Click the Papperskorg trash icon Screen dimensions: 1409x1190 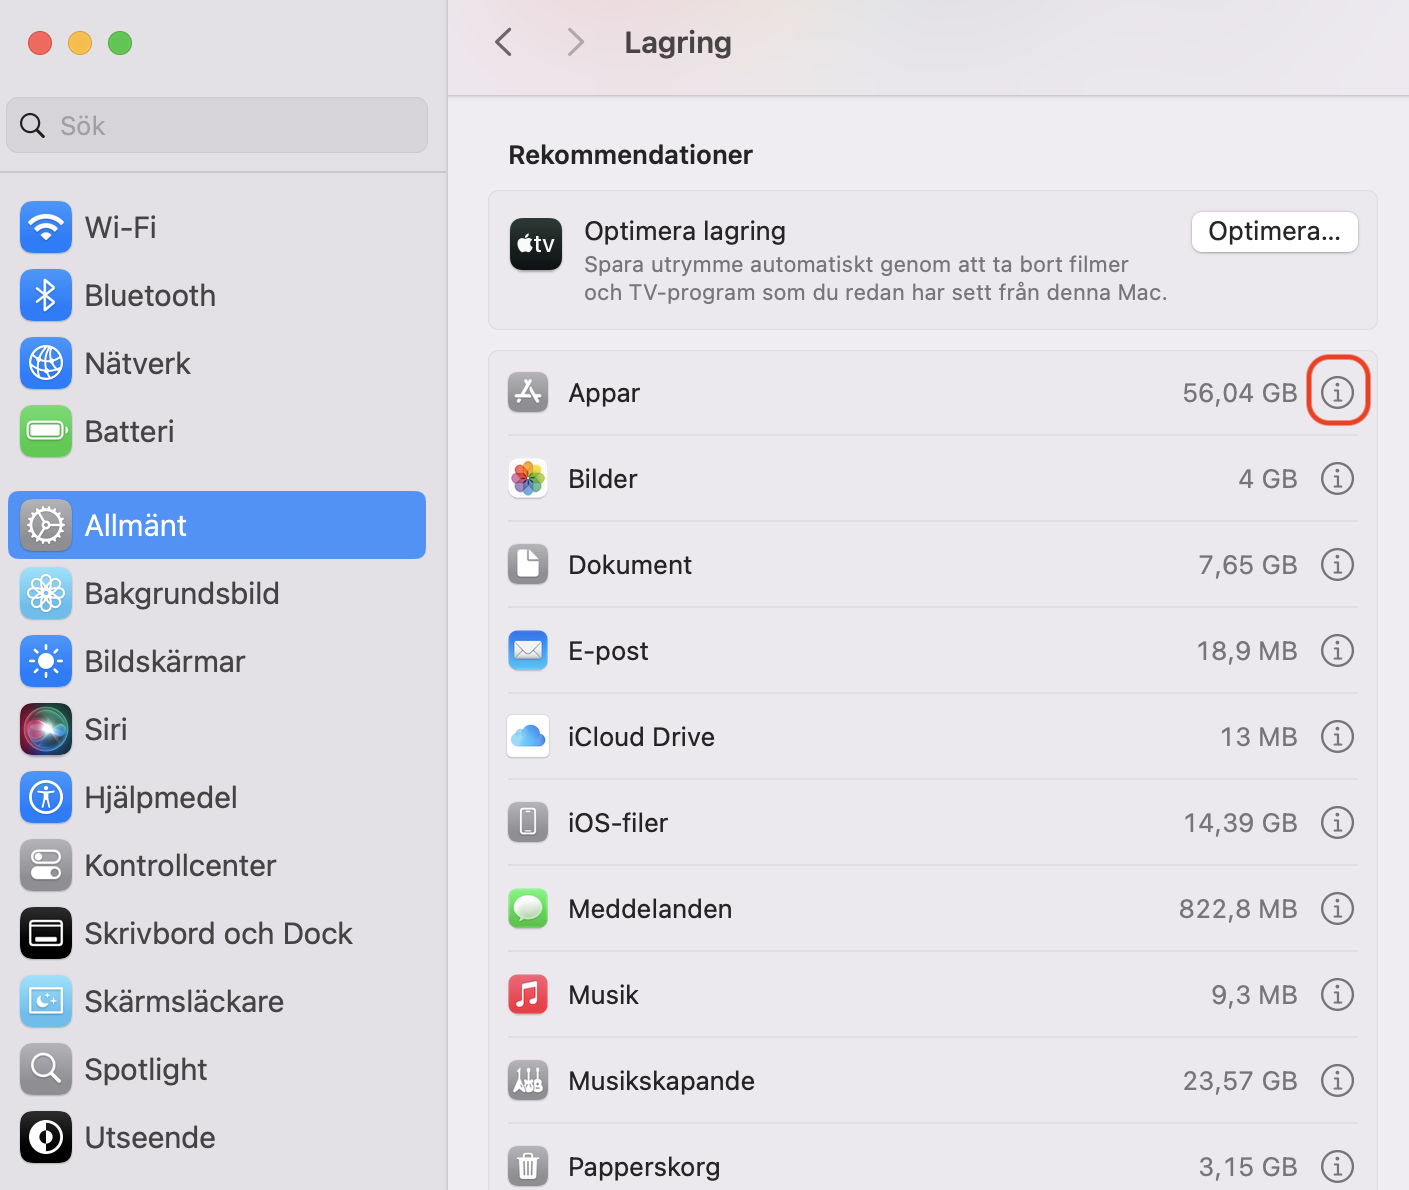[x=528, y=1167]
